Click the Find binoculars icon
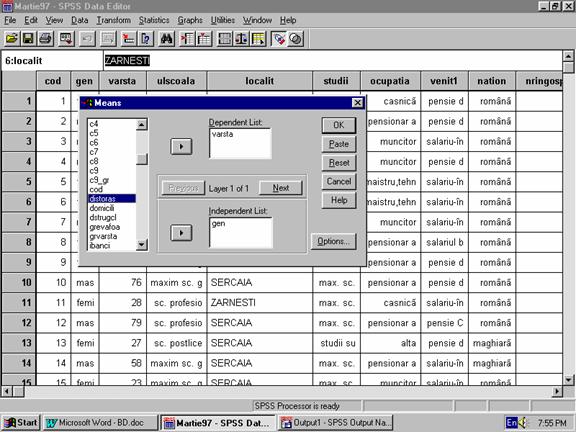The image size is (576, 432). point(166,39)
